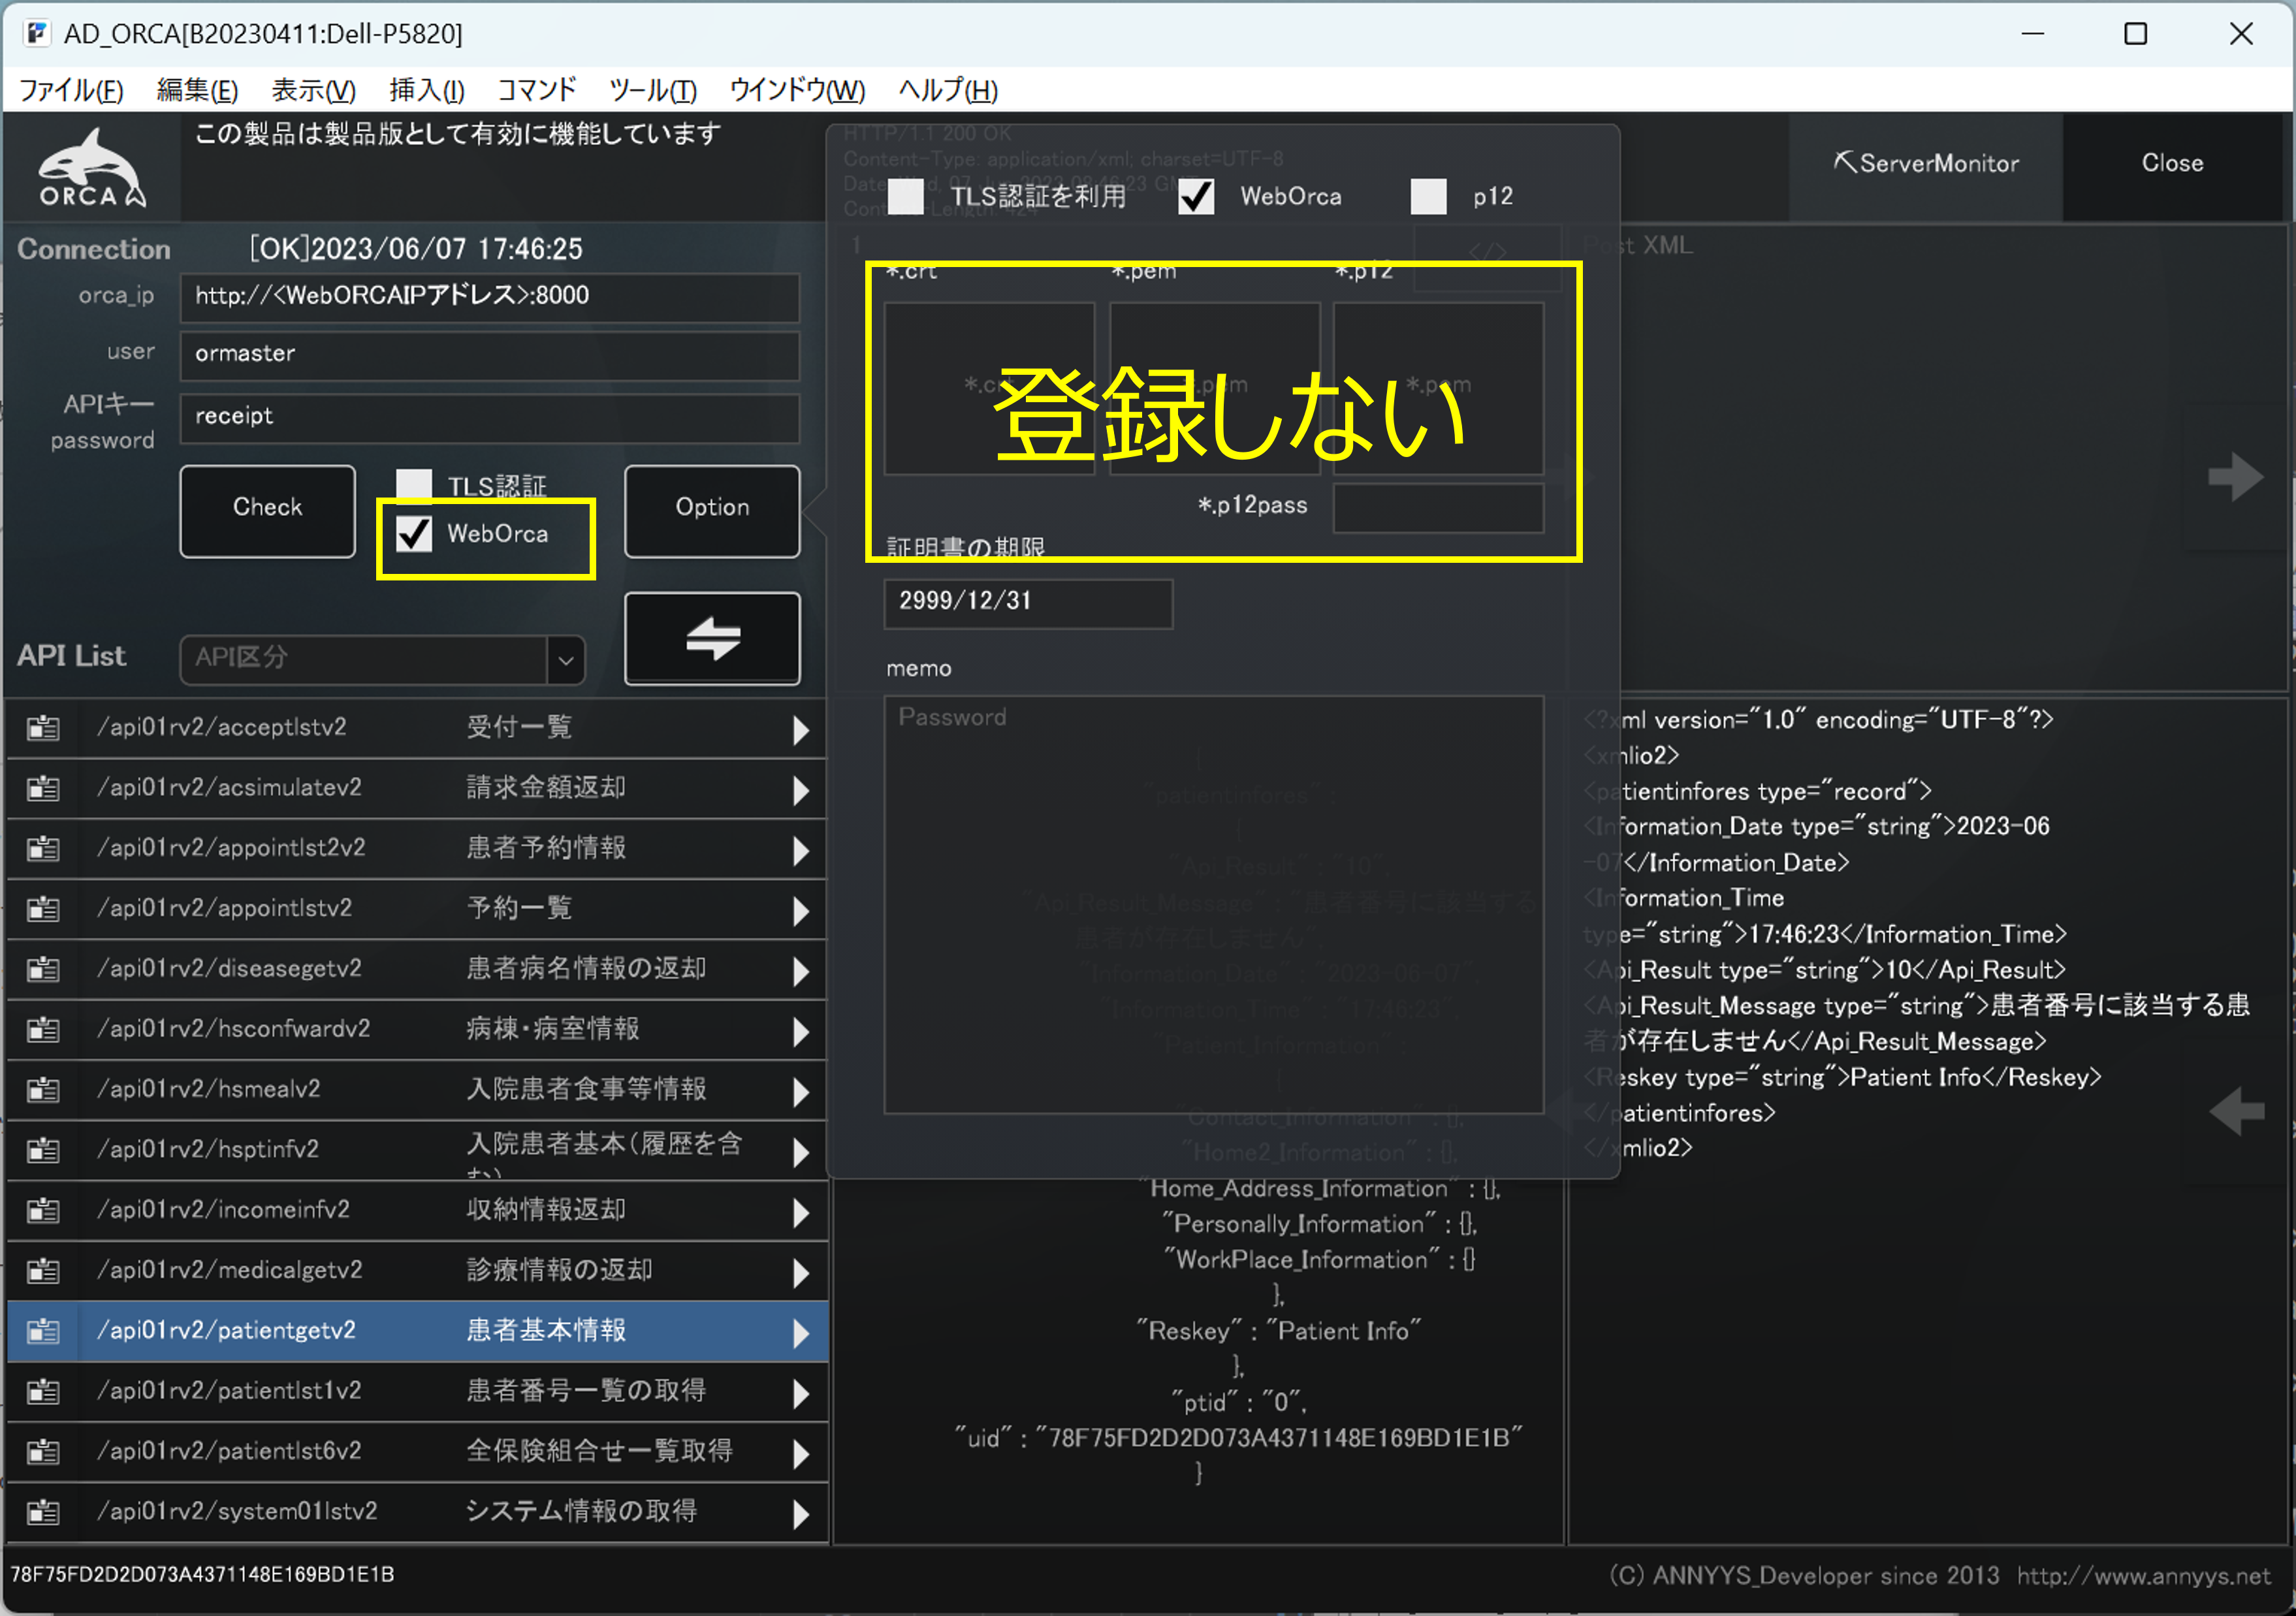Click the Option button
Viewport: 2296px width, 1616px height.
[712, 510]
